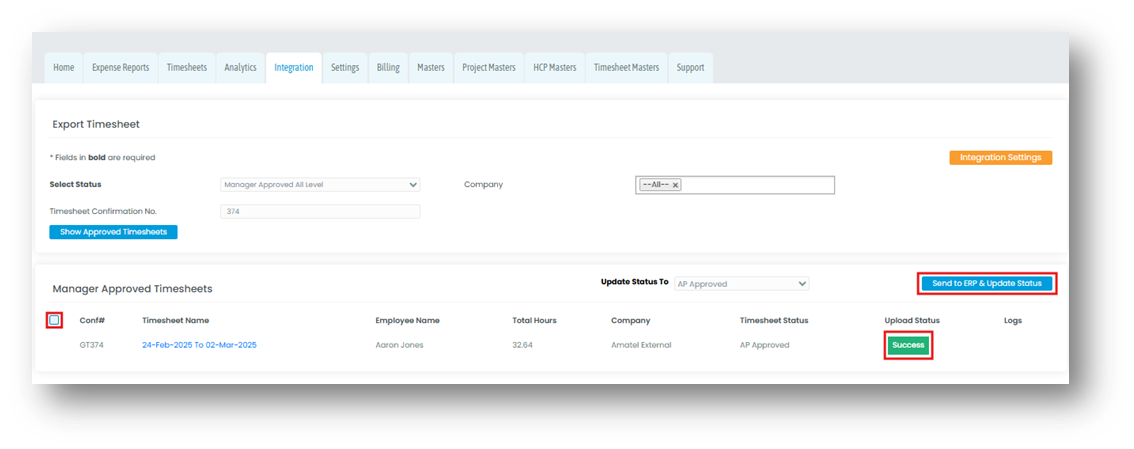Click the Company column header in the table

[x=631, y=320]
